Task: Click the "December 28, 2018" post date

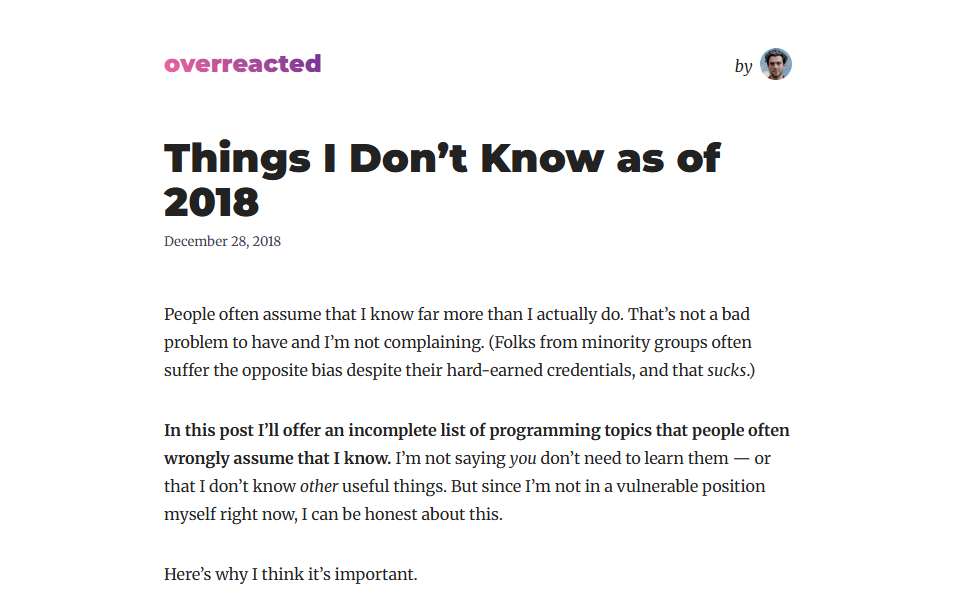Action: [x=222, y=241]
